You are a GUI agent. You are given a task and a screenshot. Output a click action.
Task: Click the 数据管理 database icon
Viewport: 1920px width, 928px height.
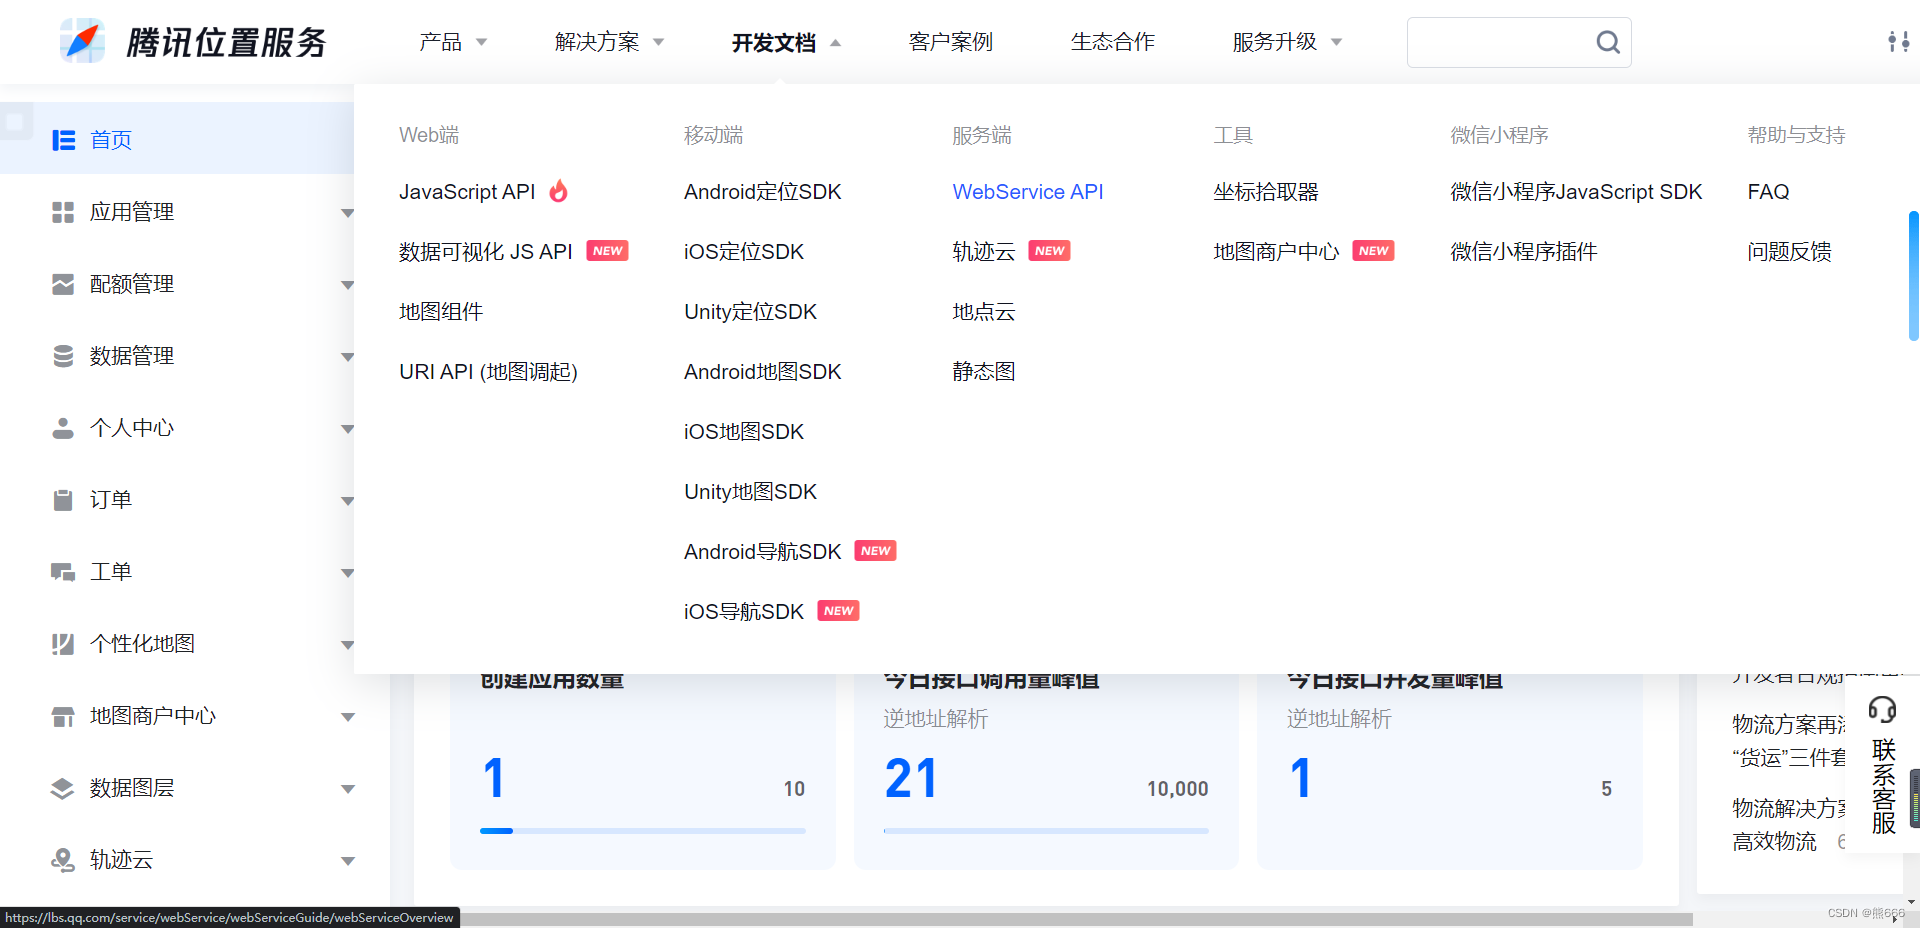[x=63, y=356]
